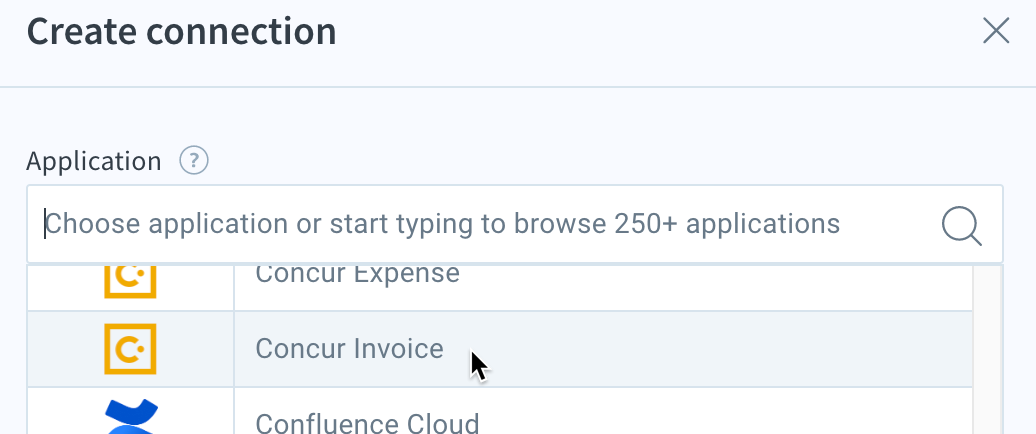Click the application list scrollbar track
Screen dimensions: 1036x434
tap(988, 349)
